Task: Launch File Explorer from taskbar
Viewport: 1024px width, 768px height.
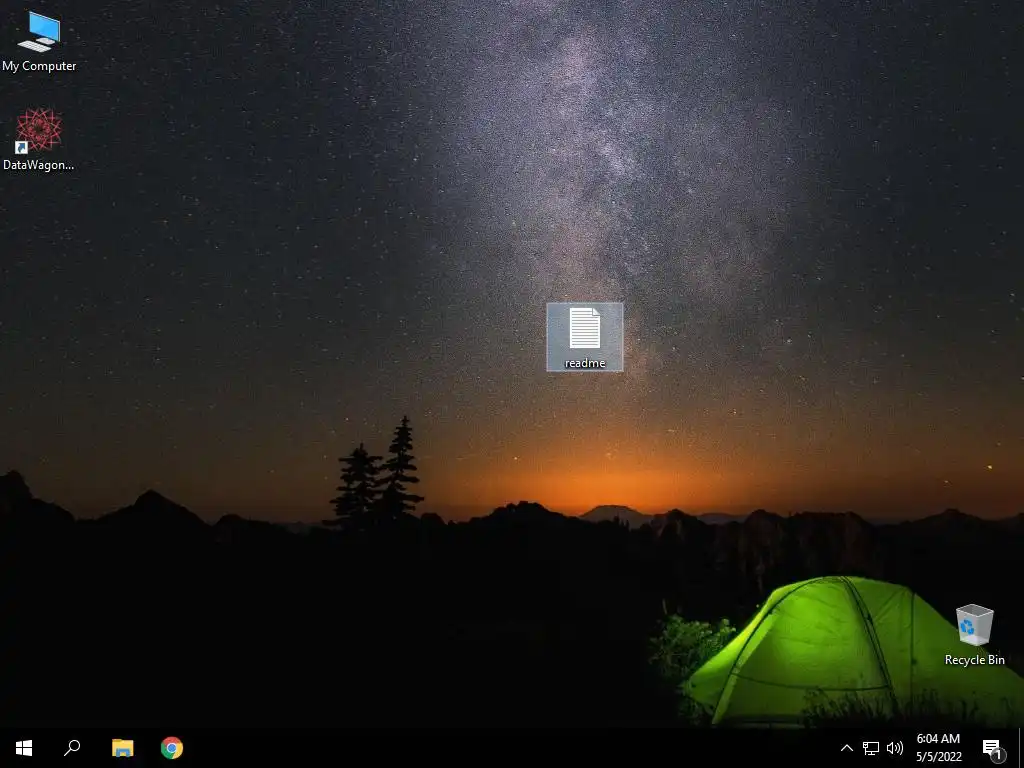Action: tap(122, 748)
